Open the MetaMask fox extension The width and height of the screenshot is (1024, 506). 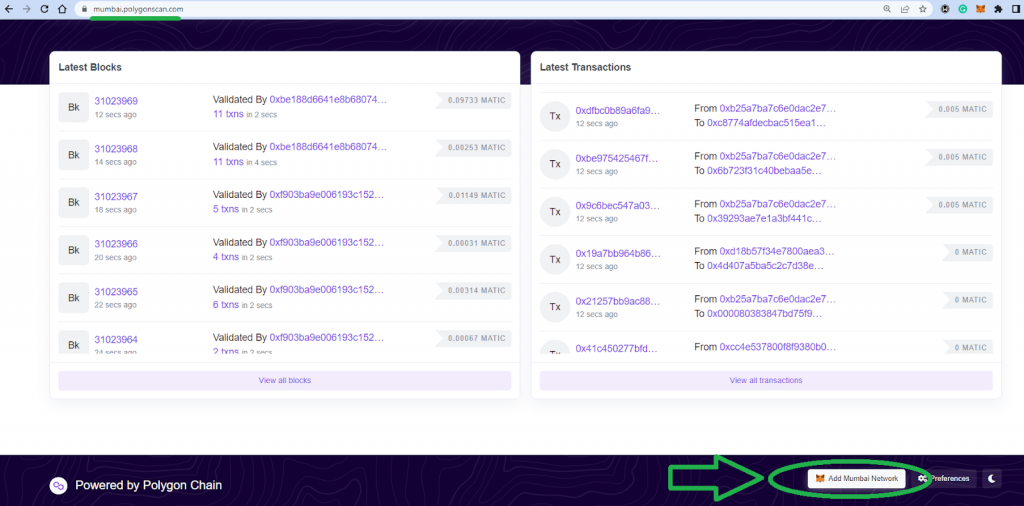click(x=980, y=9)
